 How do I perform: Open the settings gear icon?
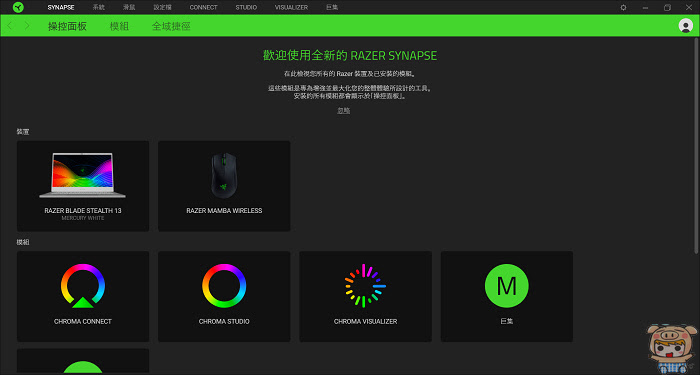(x=623, y=8)
